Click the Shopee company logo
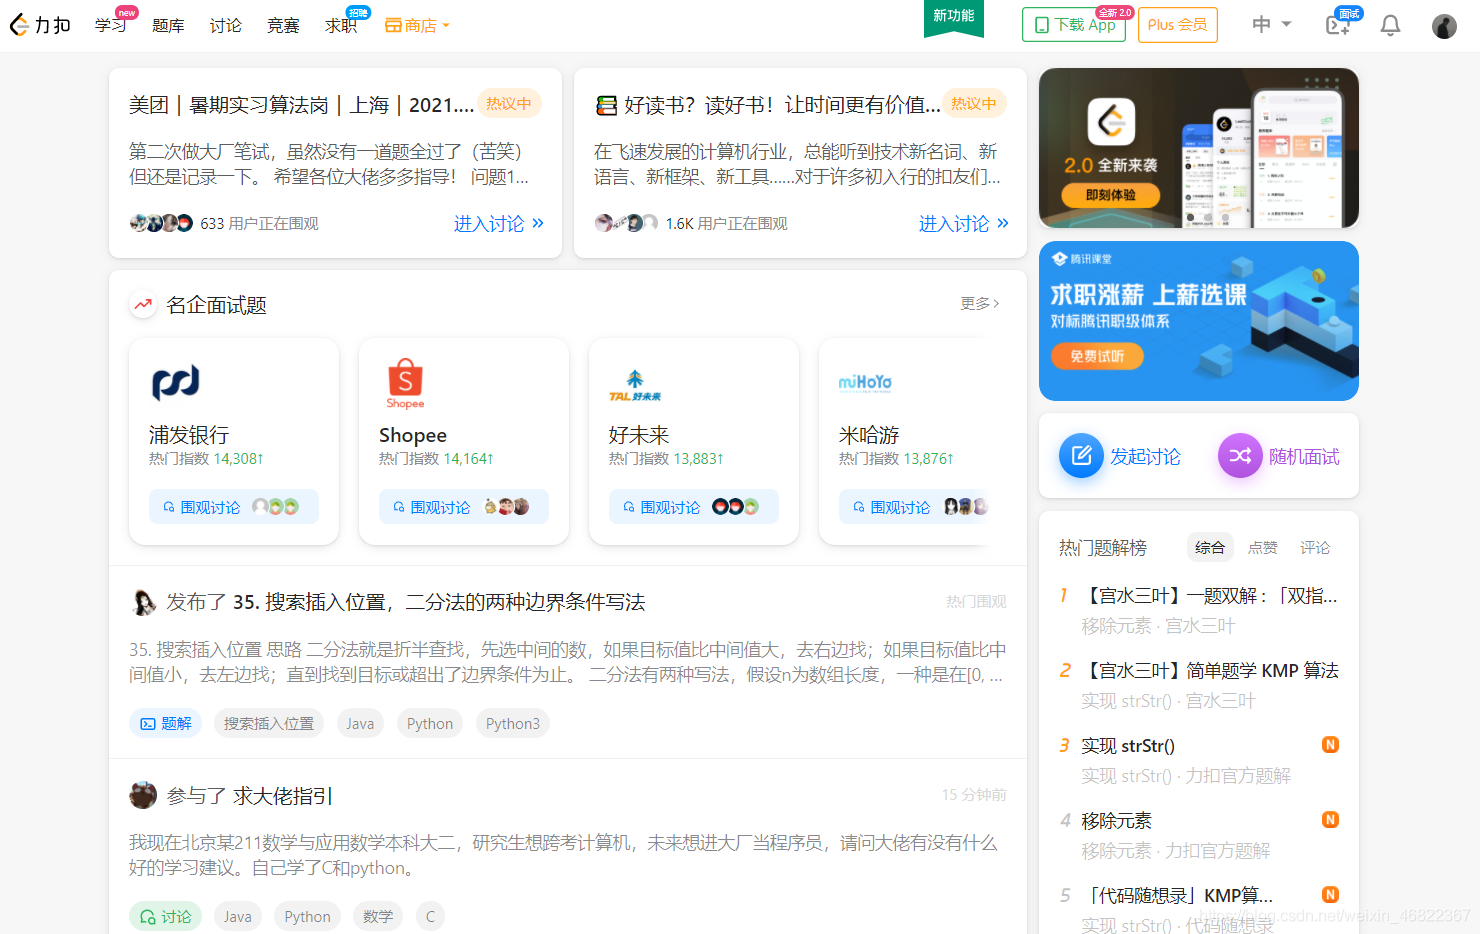Viewport: 1480px width, 934px height. click(x=405, y=383)
